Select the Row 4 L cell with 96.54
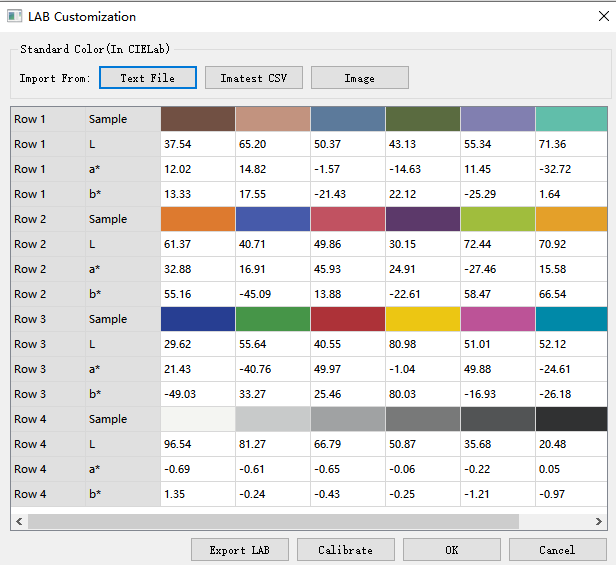The width and height of the screenshot is (616, 565). coord(198,444)
